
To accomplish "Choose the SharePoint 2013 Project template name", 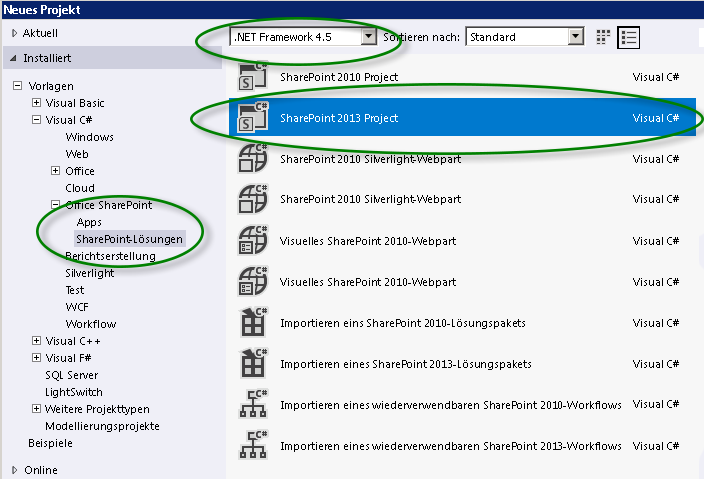I will point(339,118).
